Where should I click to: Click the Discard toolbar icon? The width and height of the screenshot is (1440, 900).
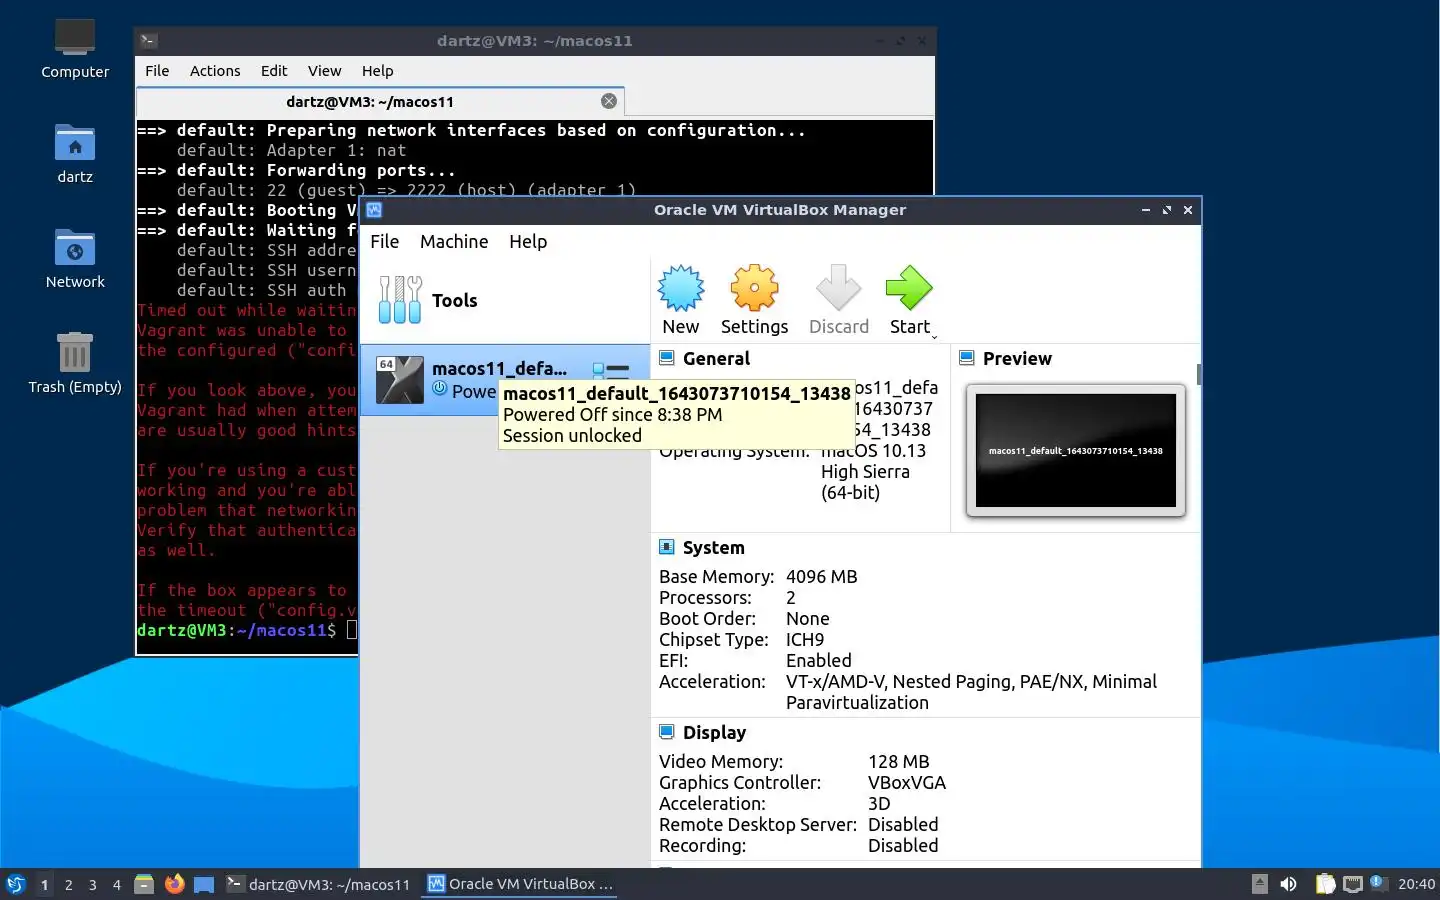click(838, 300)
